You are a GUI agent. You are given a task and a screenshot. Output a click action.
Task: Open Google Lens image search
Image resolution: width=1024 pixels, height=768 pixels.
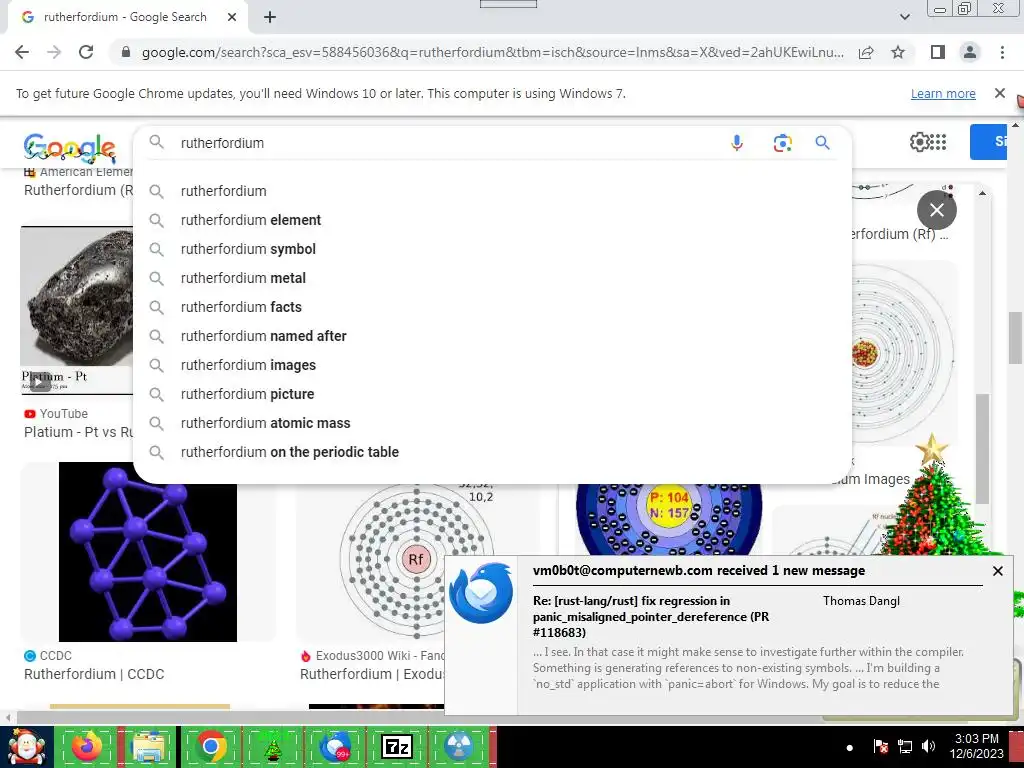point(782,142)
